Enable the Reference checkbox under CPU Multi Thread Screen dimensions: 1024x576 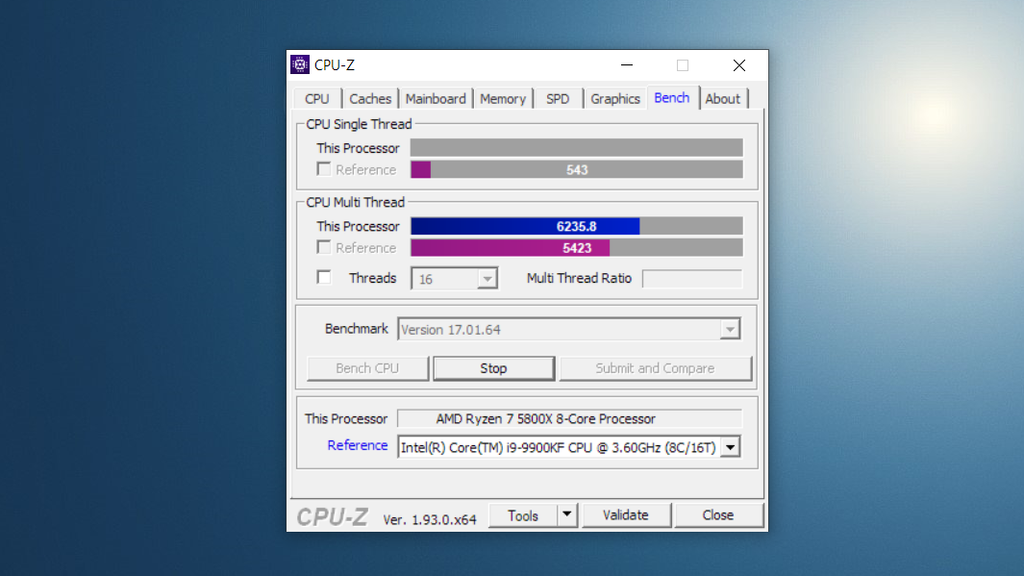tap(323, 247)
